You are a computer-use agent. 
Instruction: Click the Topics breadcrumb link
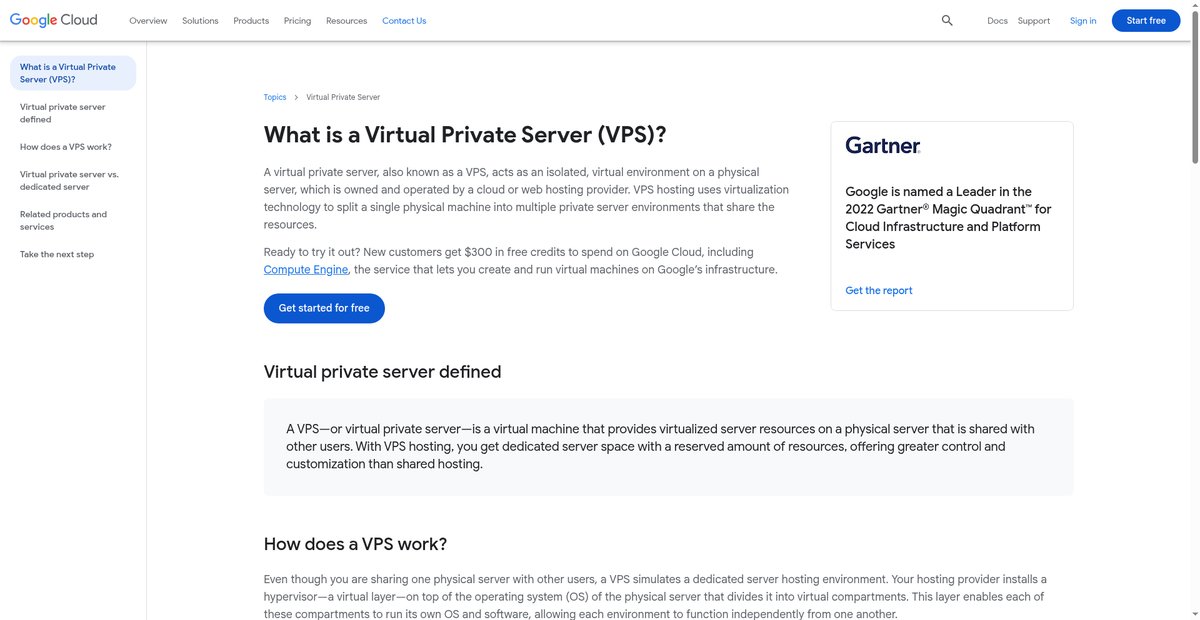275,97
